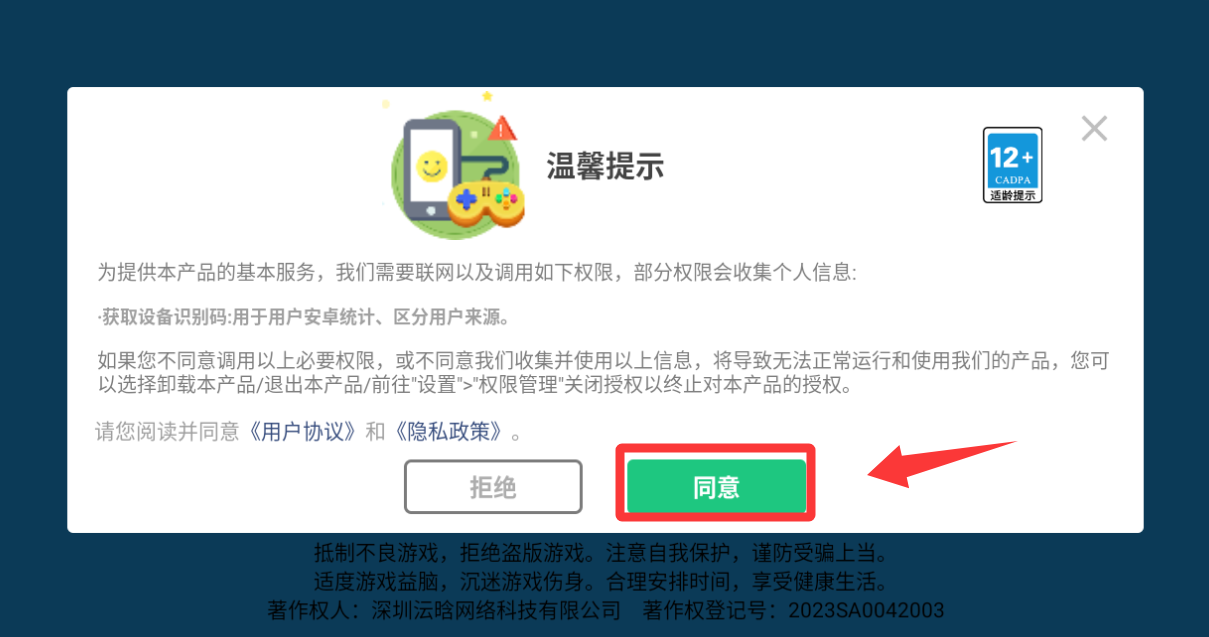Tap the 温馨提示 dialog title
The width and height of the screenshot is (1209, 637).
click(605, 166)
